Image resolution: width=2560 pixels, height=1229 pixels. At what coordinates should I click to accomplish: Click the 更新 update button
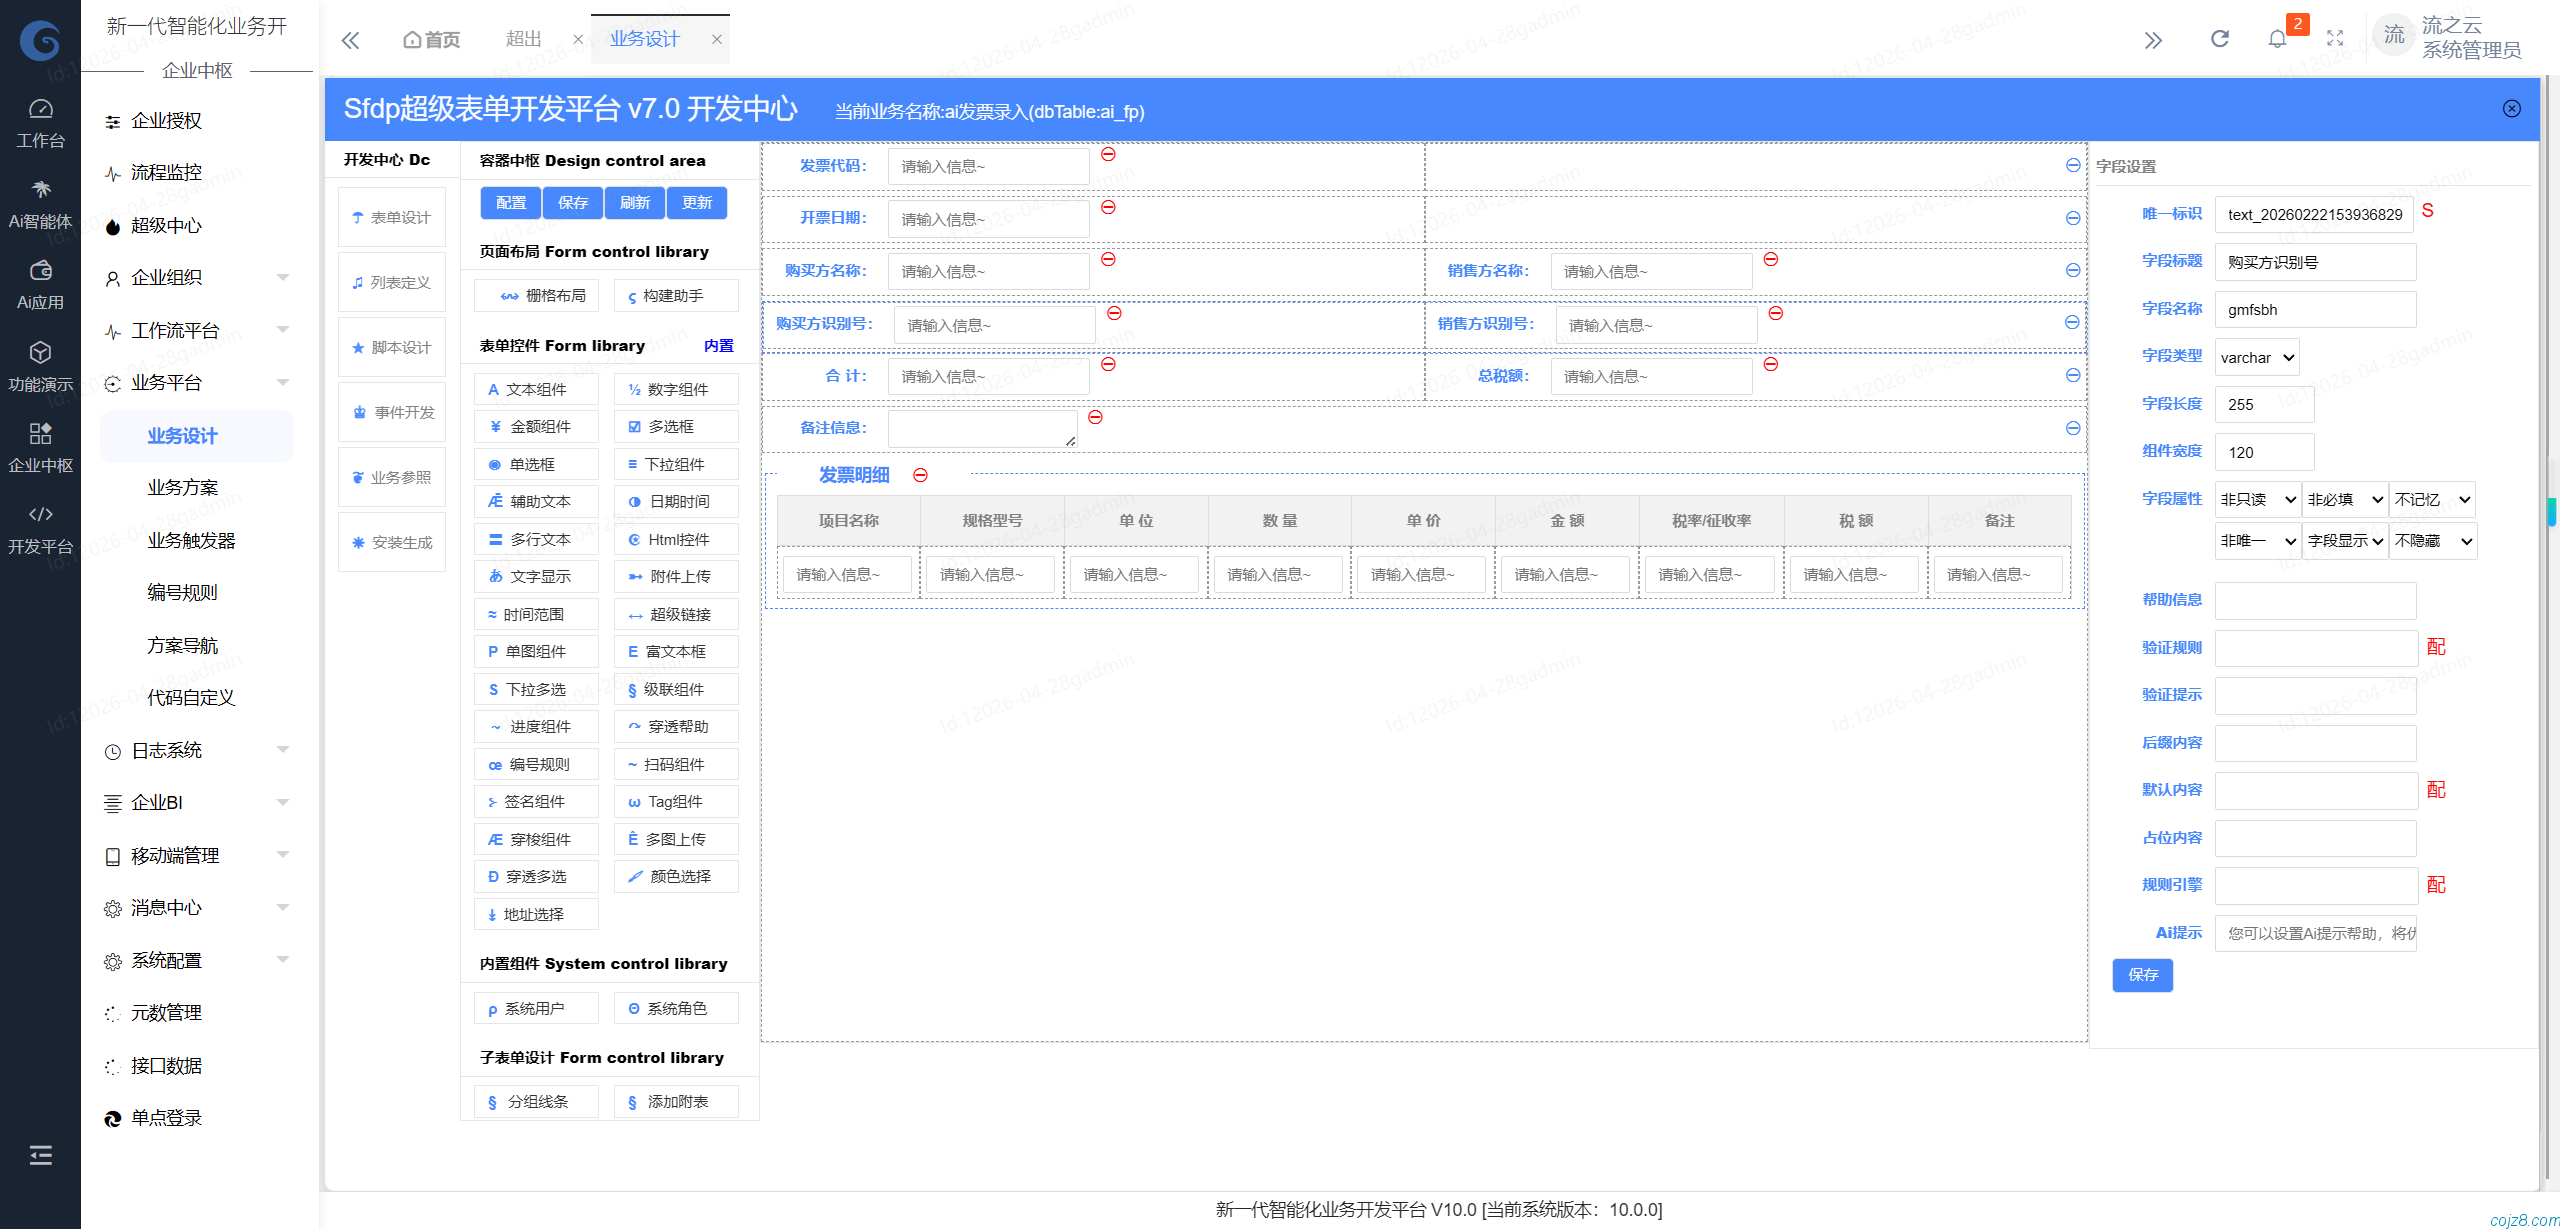pyautogui.click(x=696, y=202)
